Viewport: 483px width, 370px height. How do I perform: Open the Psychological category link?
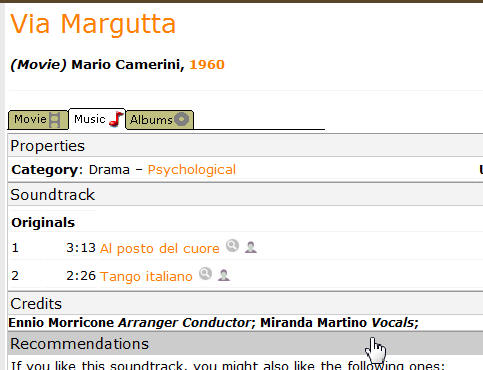(192, 170)
